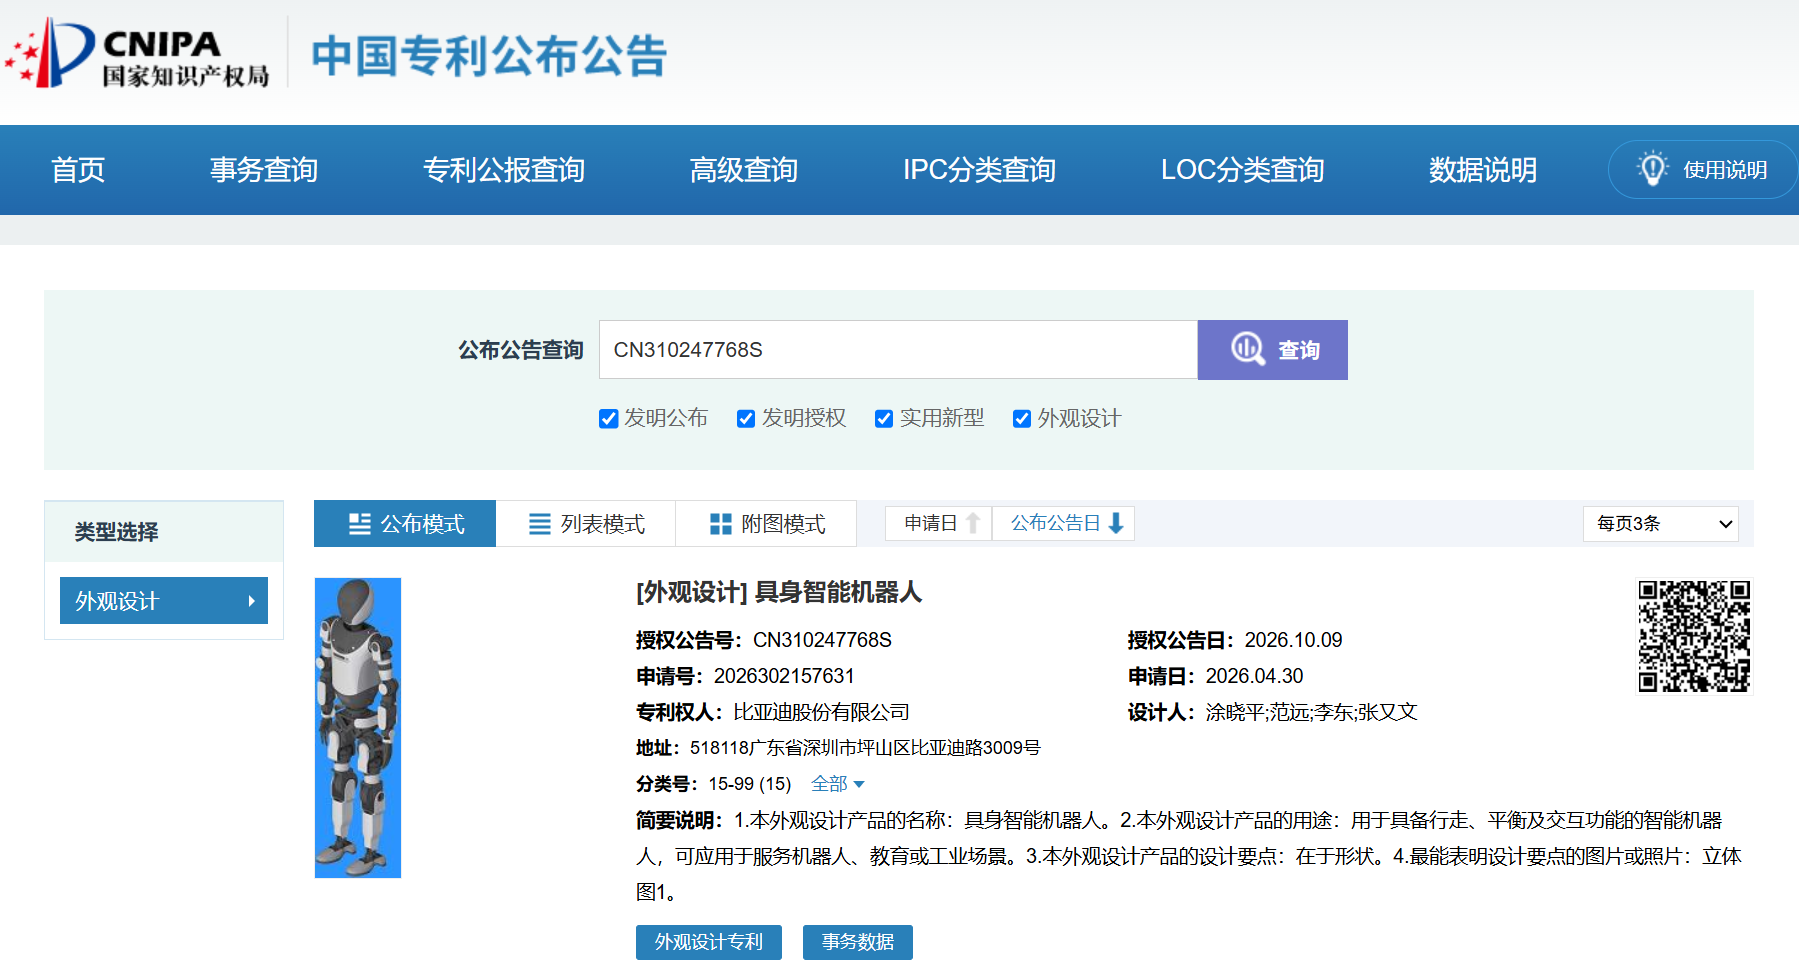Open the humanoid robot design thumbnail

[x=358, y=728]
